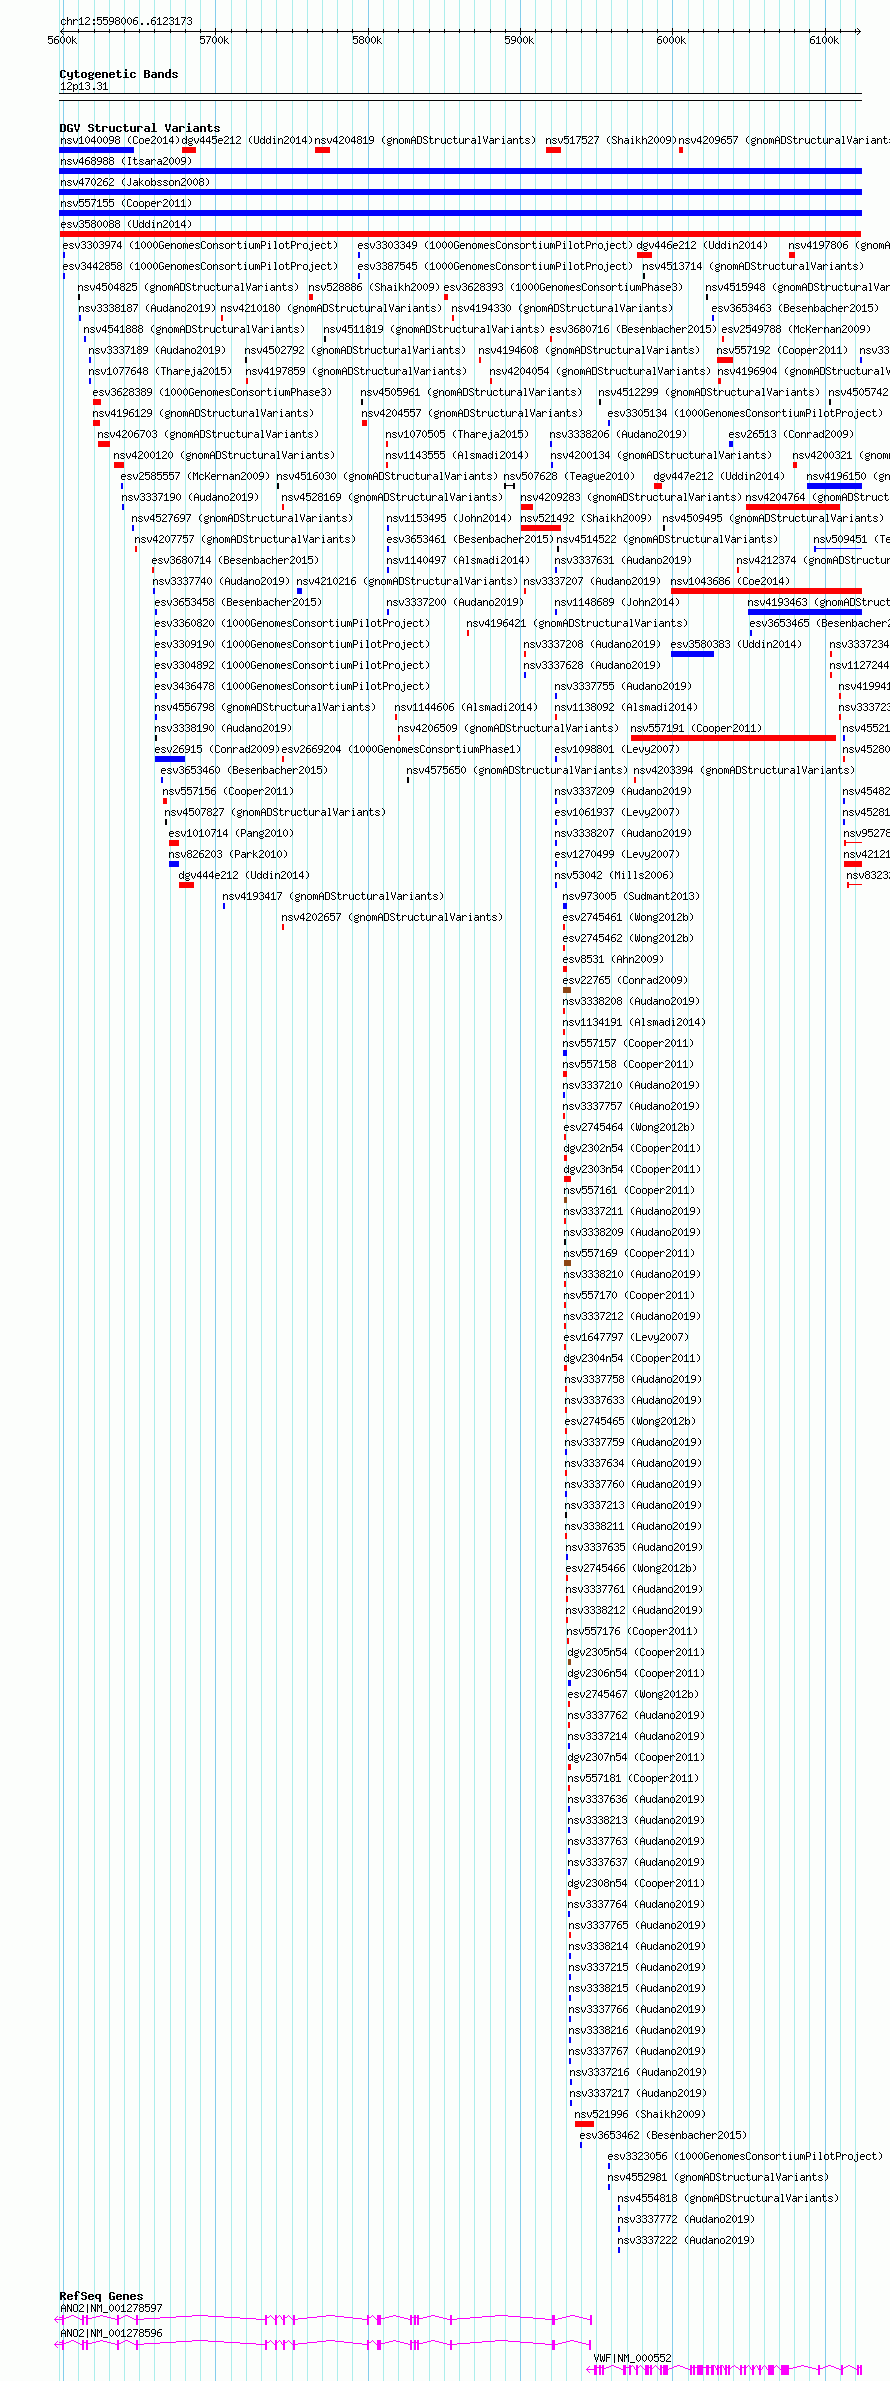Click the dgv447e212 (Uddin2014) label
Viewport: 890px width, 2381px height.
pos(720,476)
